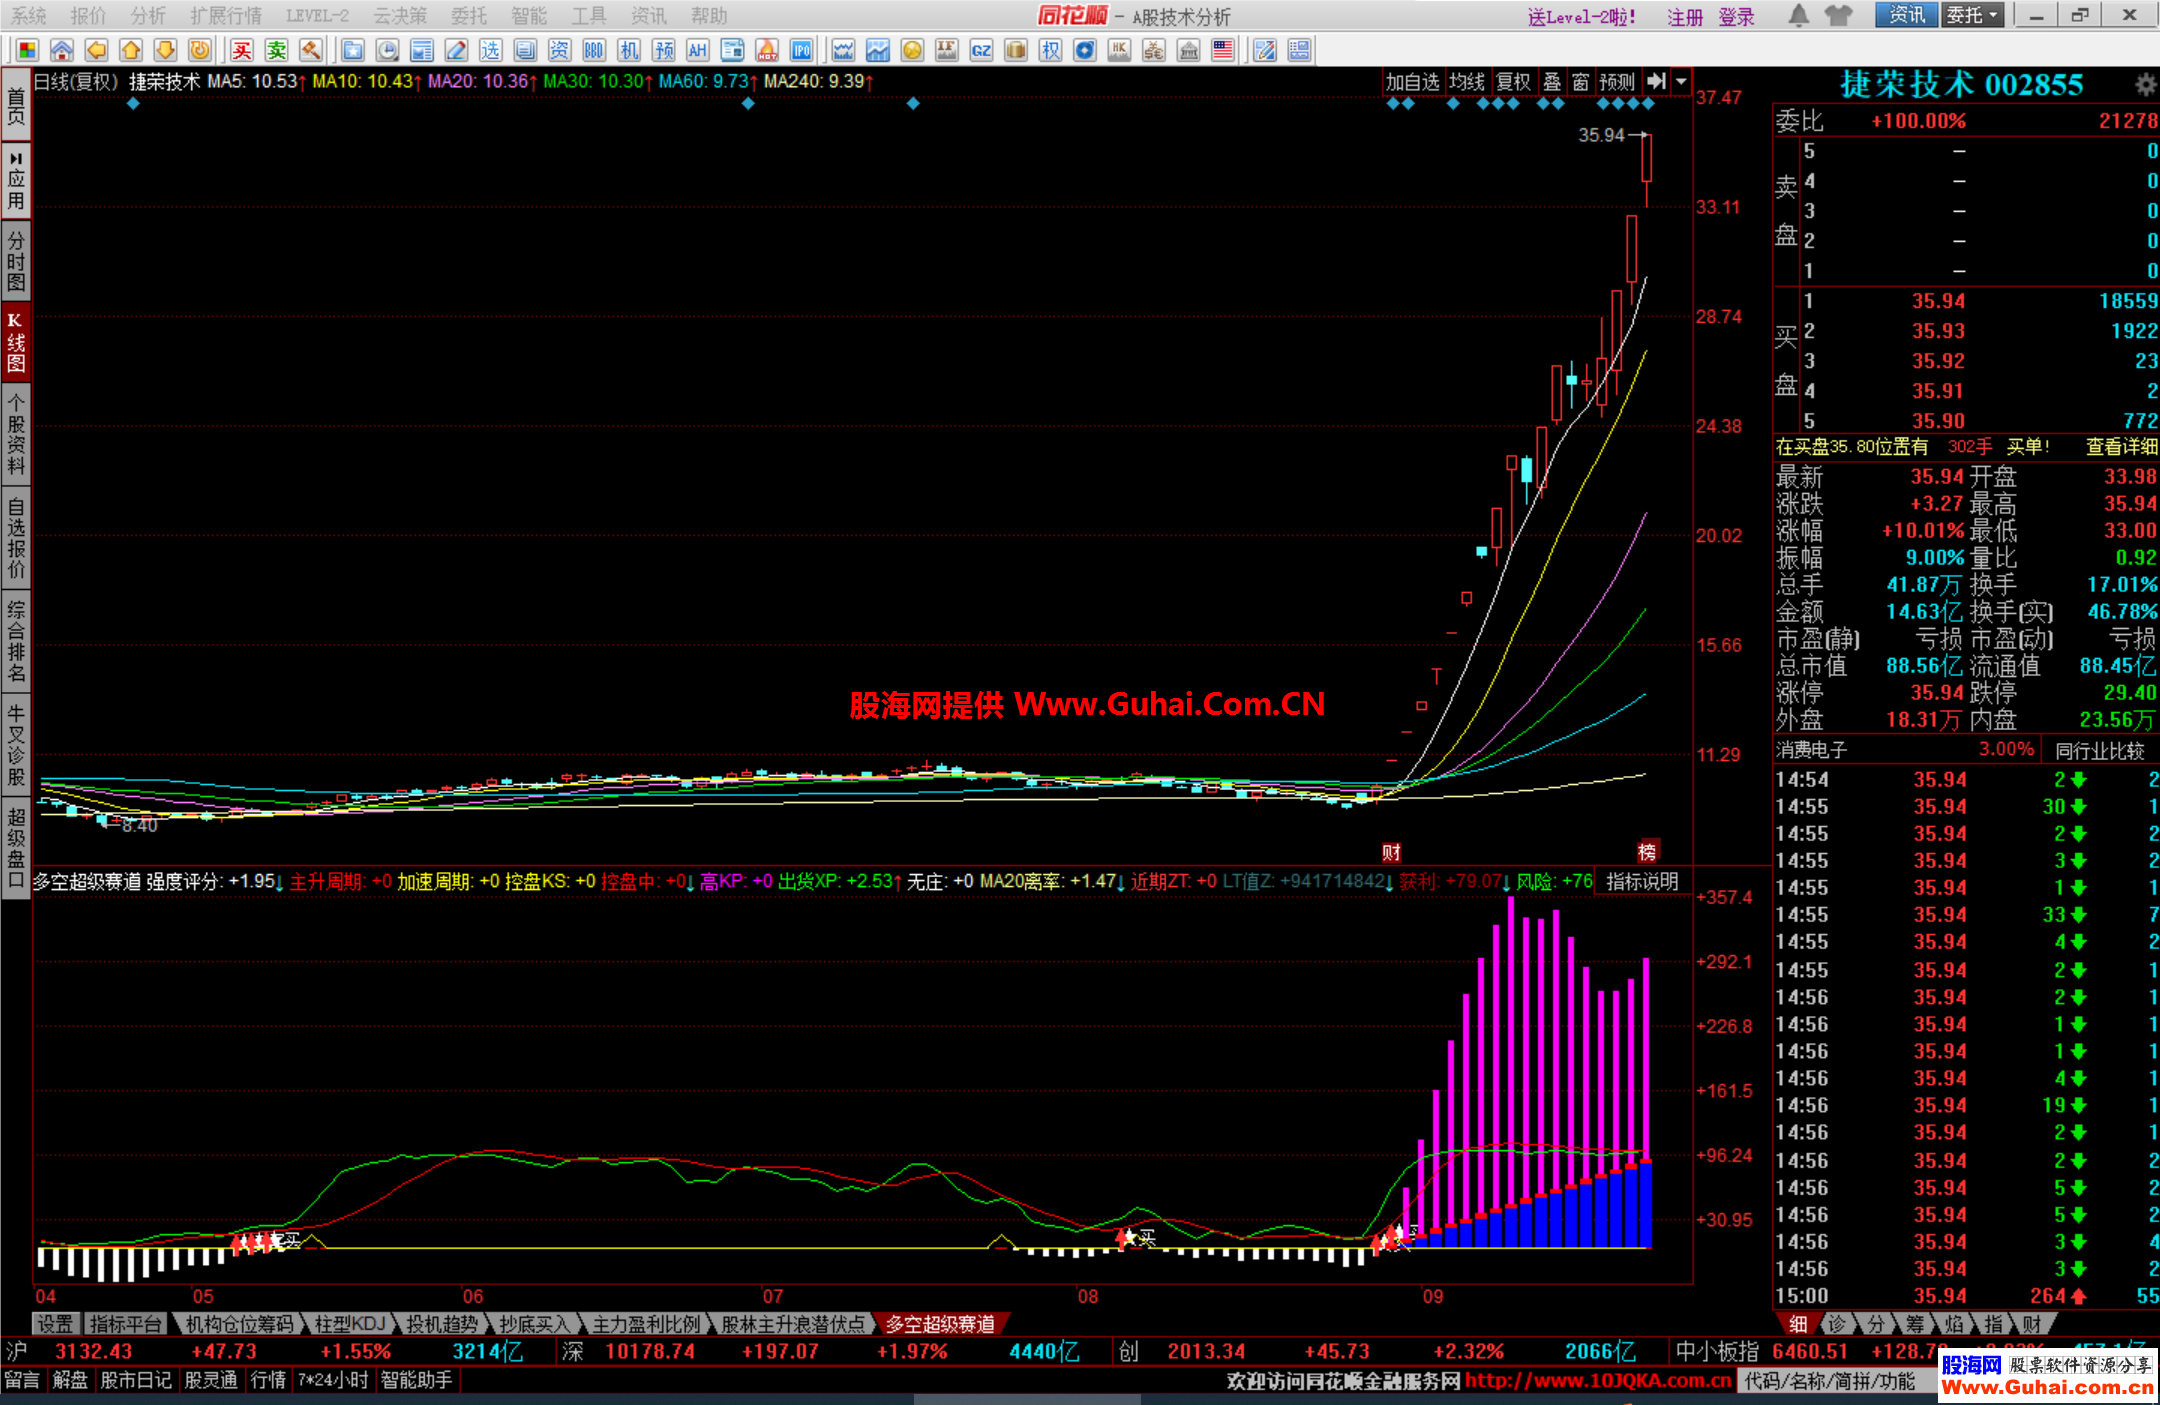Viewport: 2160px width, 1405px height.
Task: Open the HK market icon
Action: [1119, 50]
